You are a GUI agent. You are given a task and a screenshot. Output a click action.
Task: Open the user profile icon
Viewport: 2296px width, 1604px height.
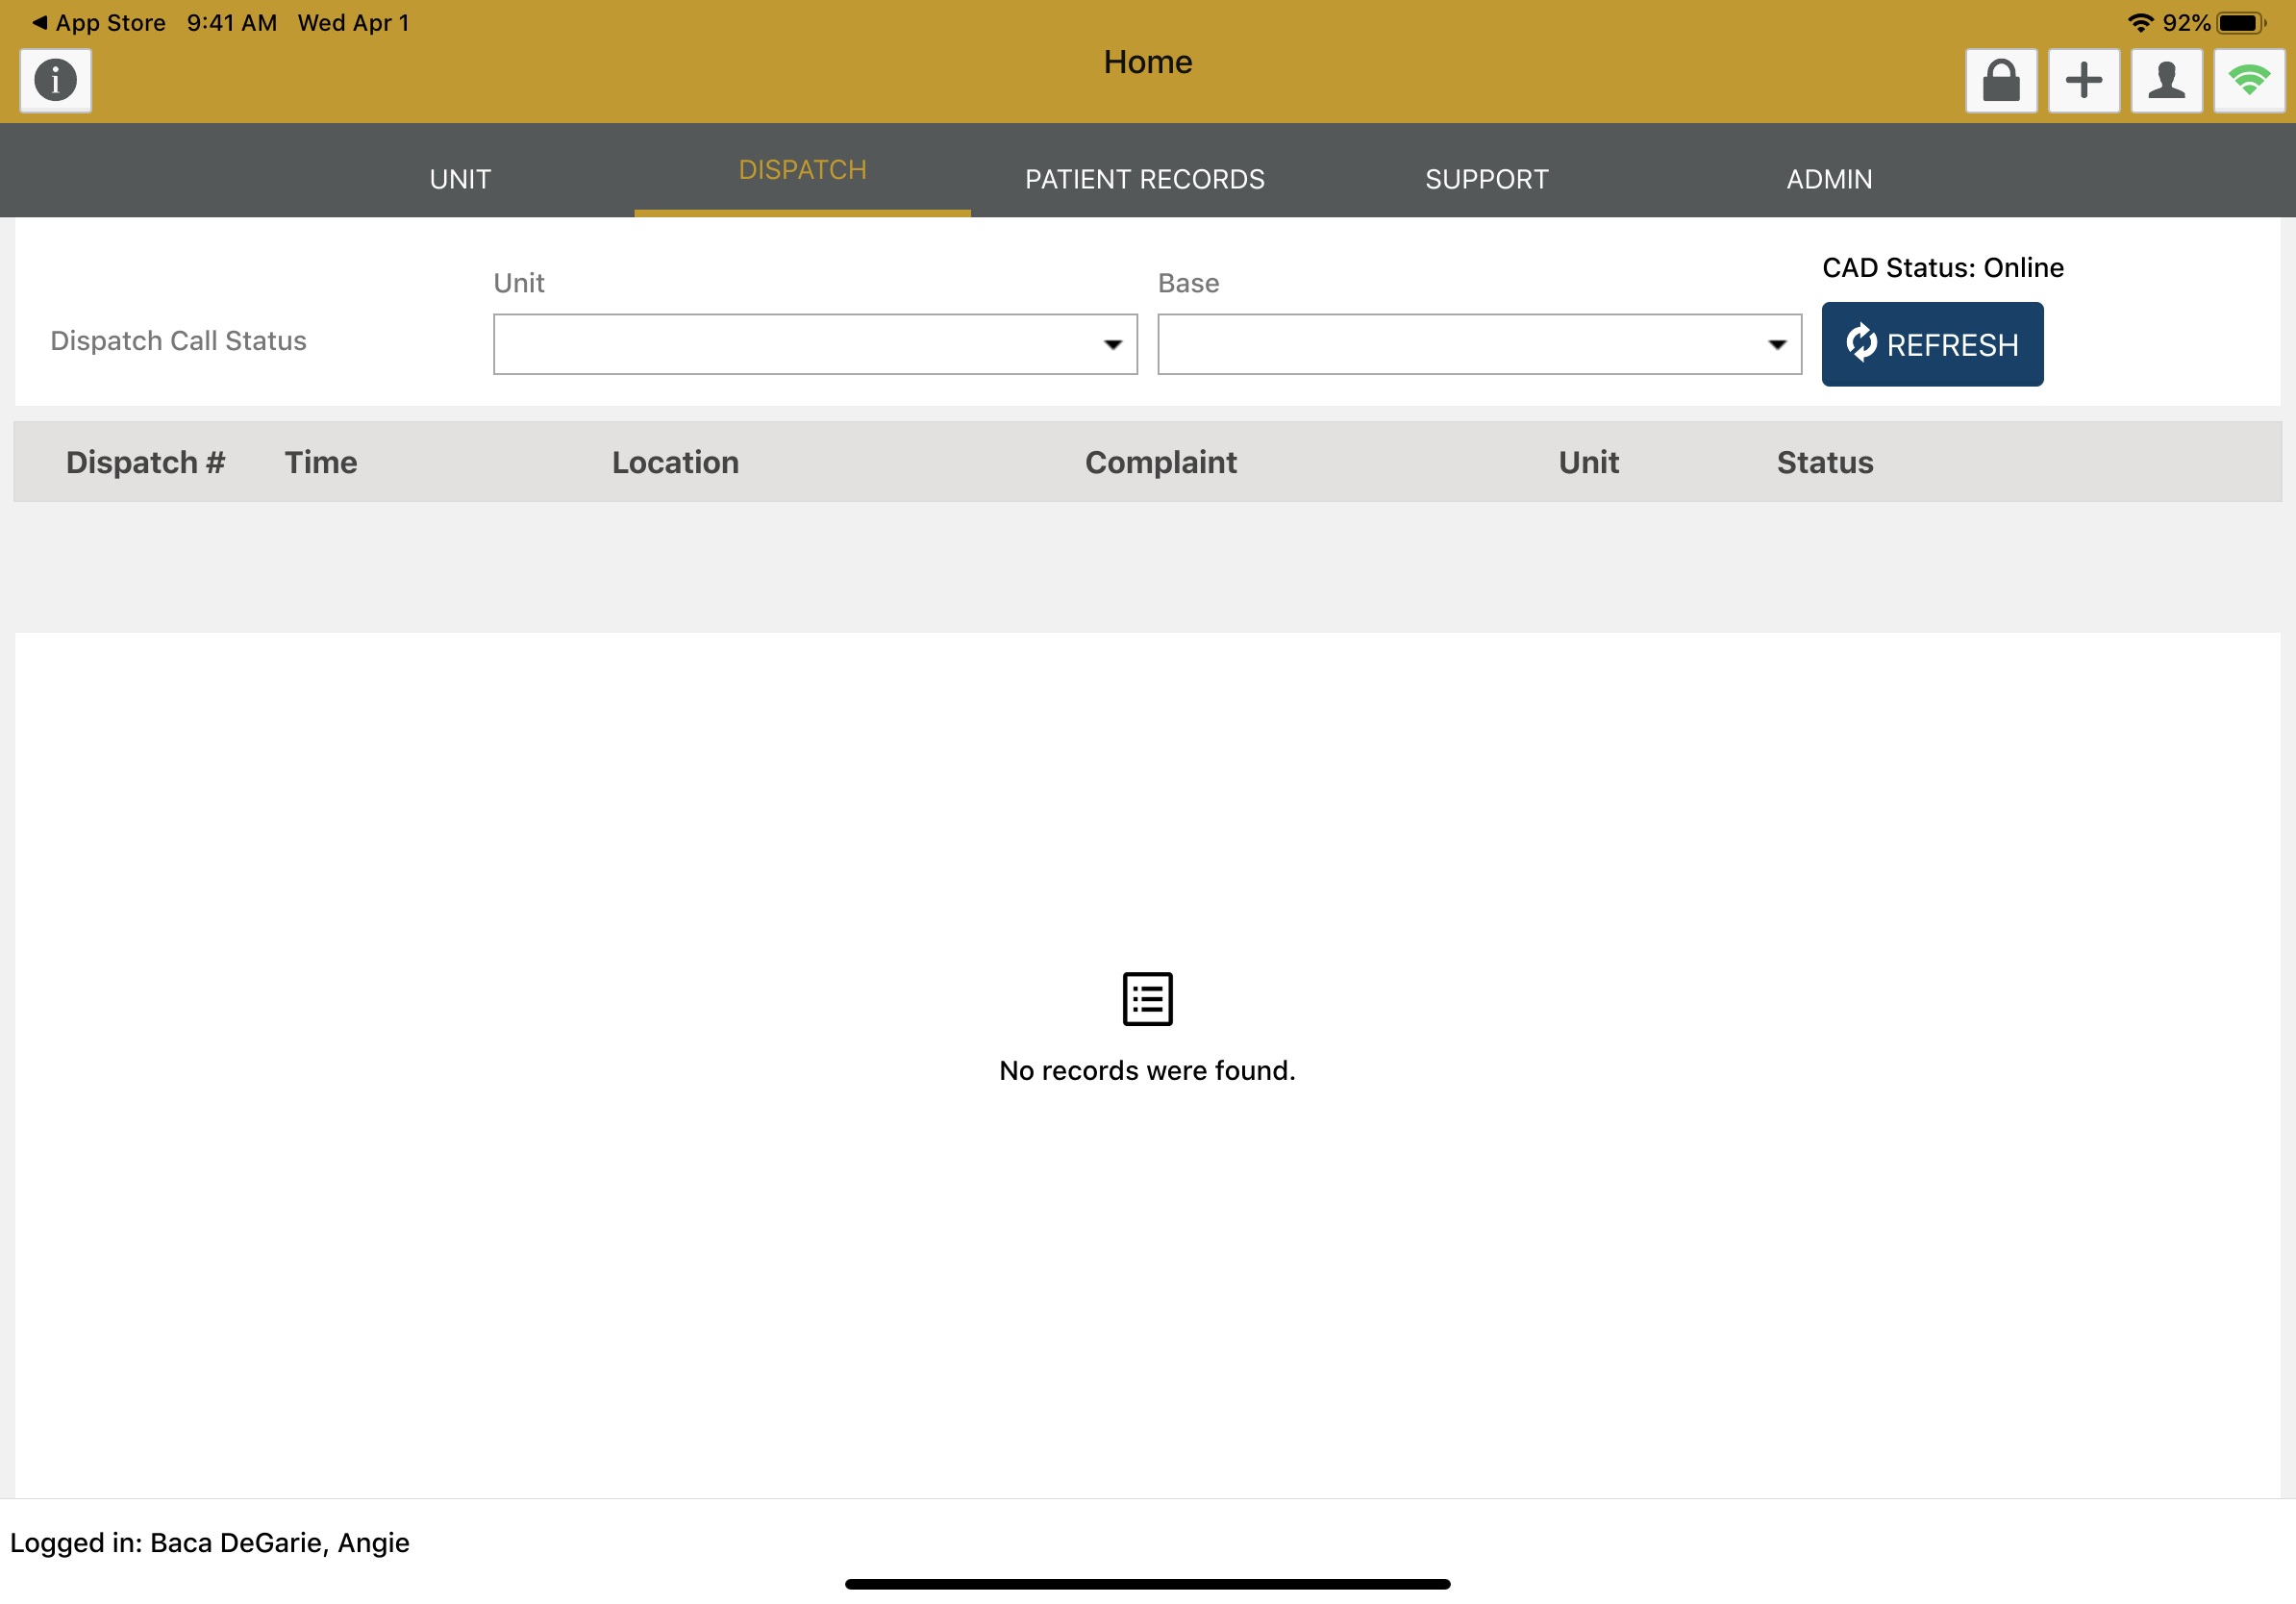(2166, 80)
